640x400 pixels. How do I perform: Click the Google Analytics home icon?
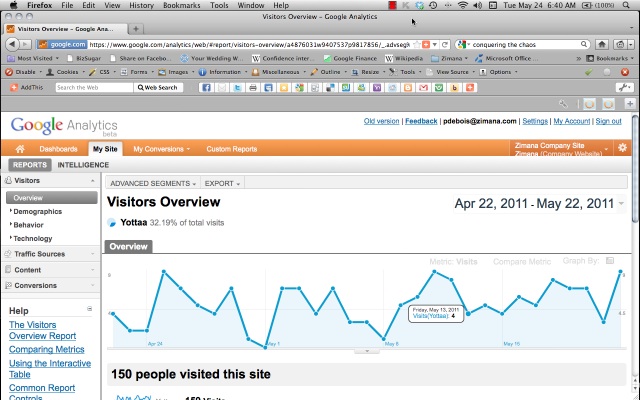tap(20, 149)
